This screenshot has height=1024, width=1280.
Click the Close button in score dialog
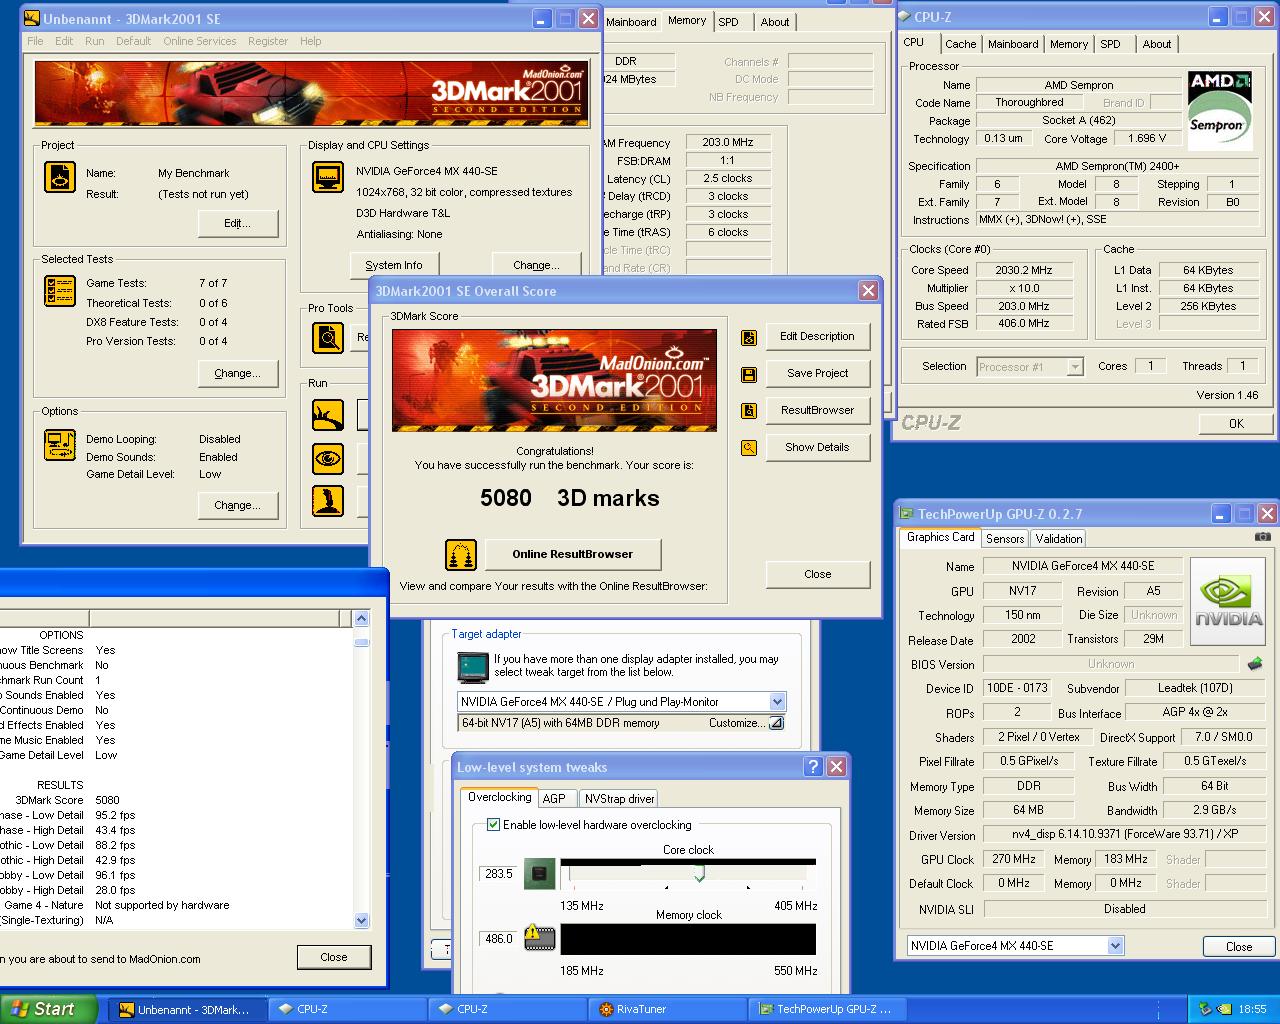coord(817,575)
